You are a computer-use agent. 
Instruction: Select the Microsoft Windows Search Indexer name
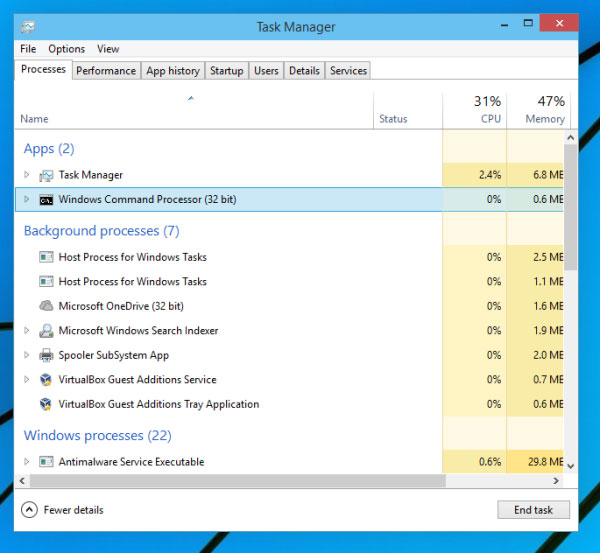click(x=138, y=331)
